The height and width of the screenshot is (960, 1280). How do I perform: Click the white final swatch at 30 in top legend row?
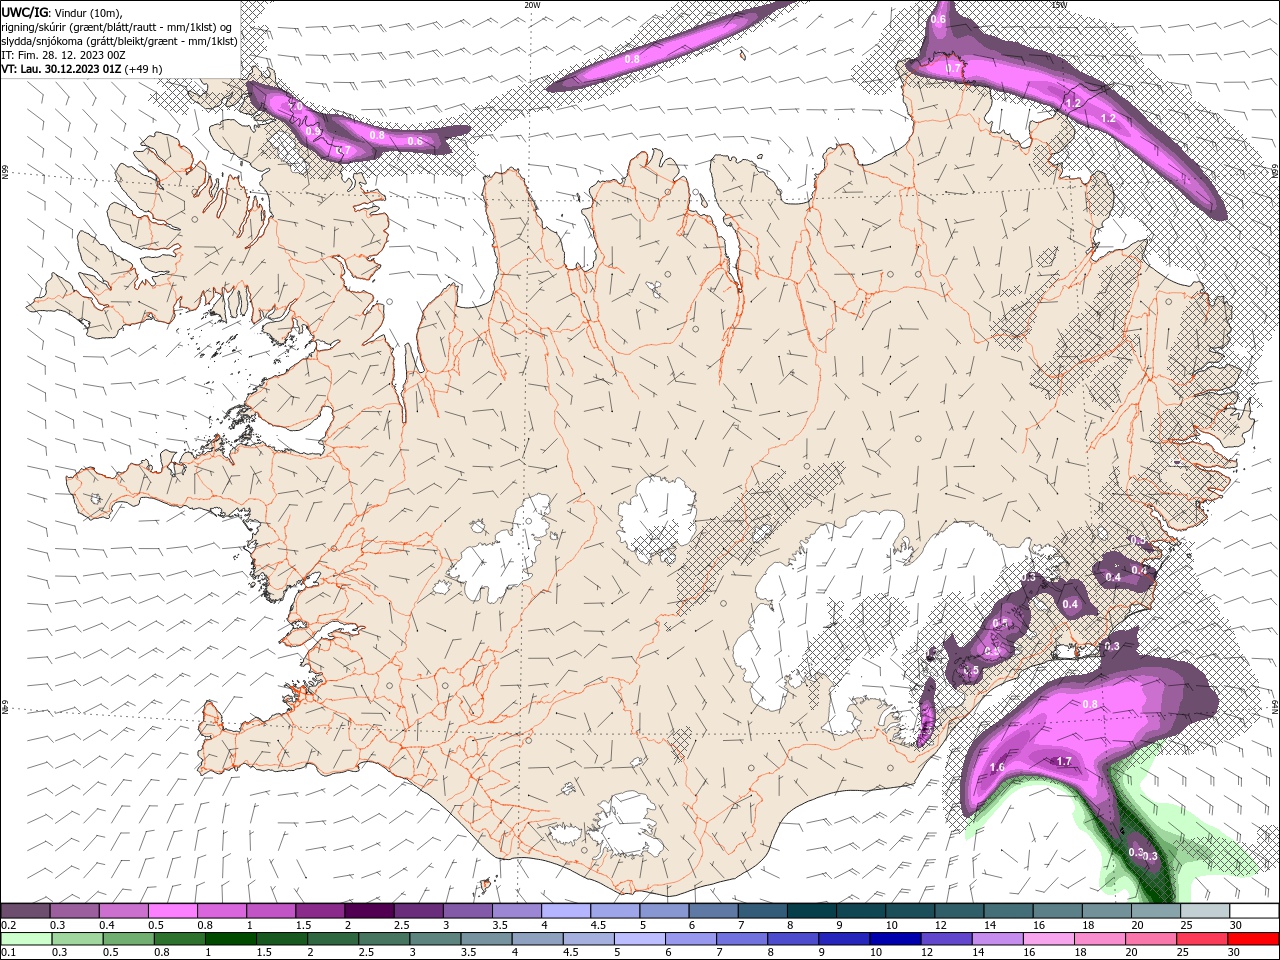coord(1253,911)
